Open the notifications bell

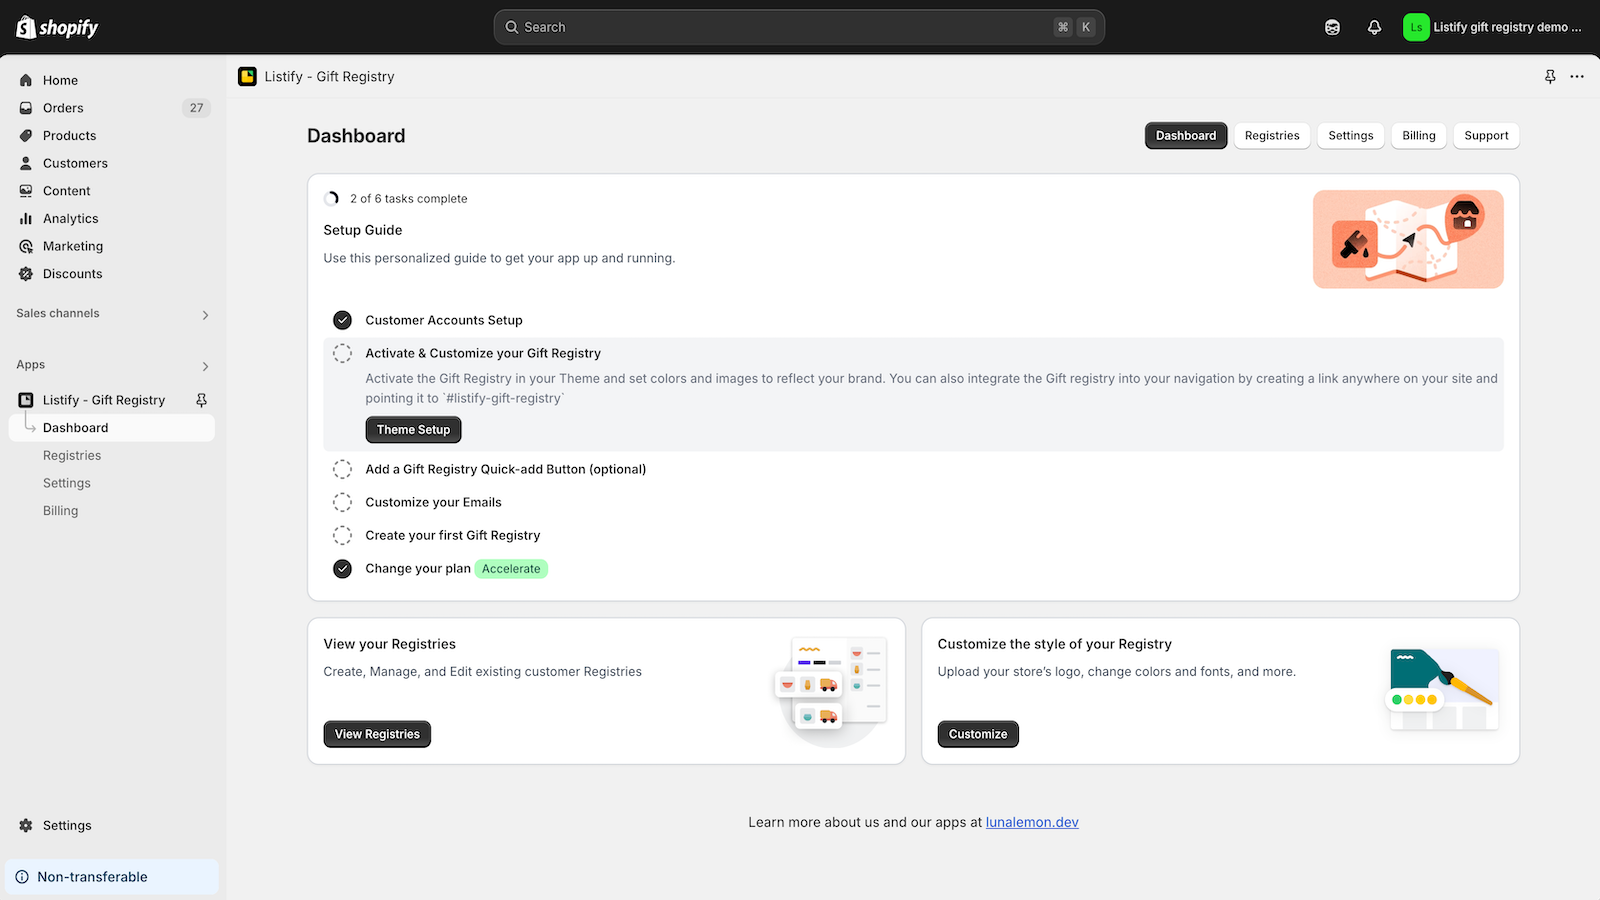coord(1374,27)
